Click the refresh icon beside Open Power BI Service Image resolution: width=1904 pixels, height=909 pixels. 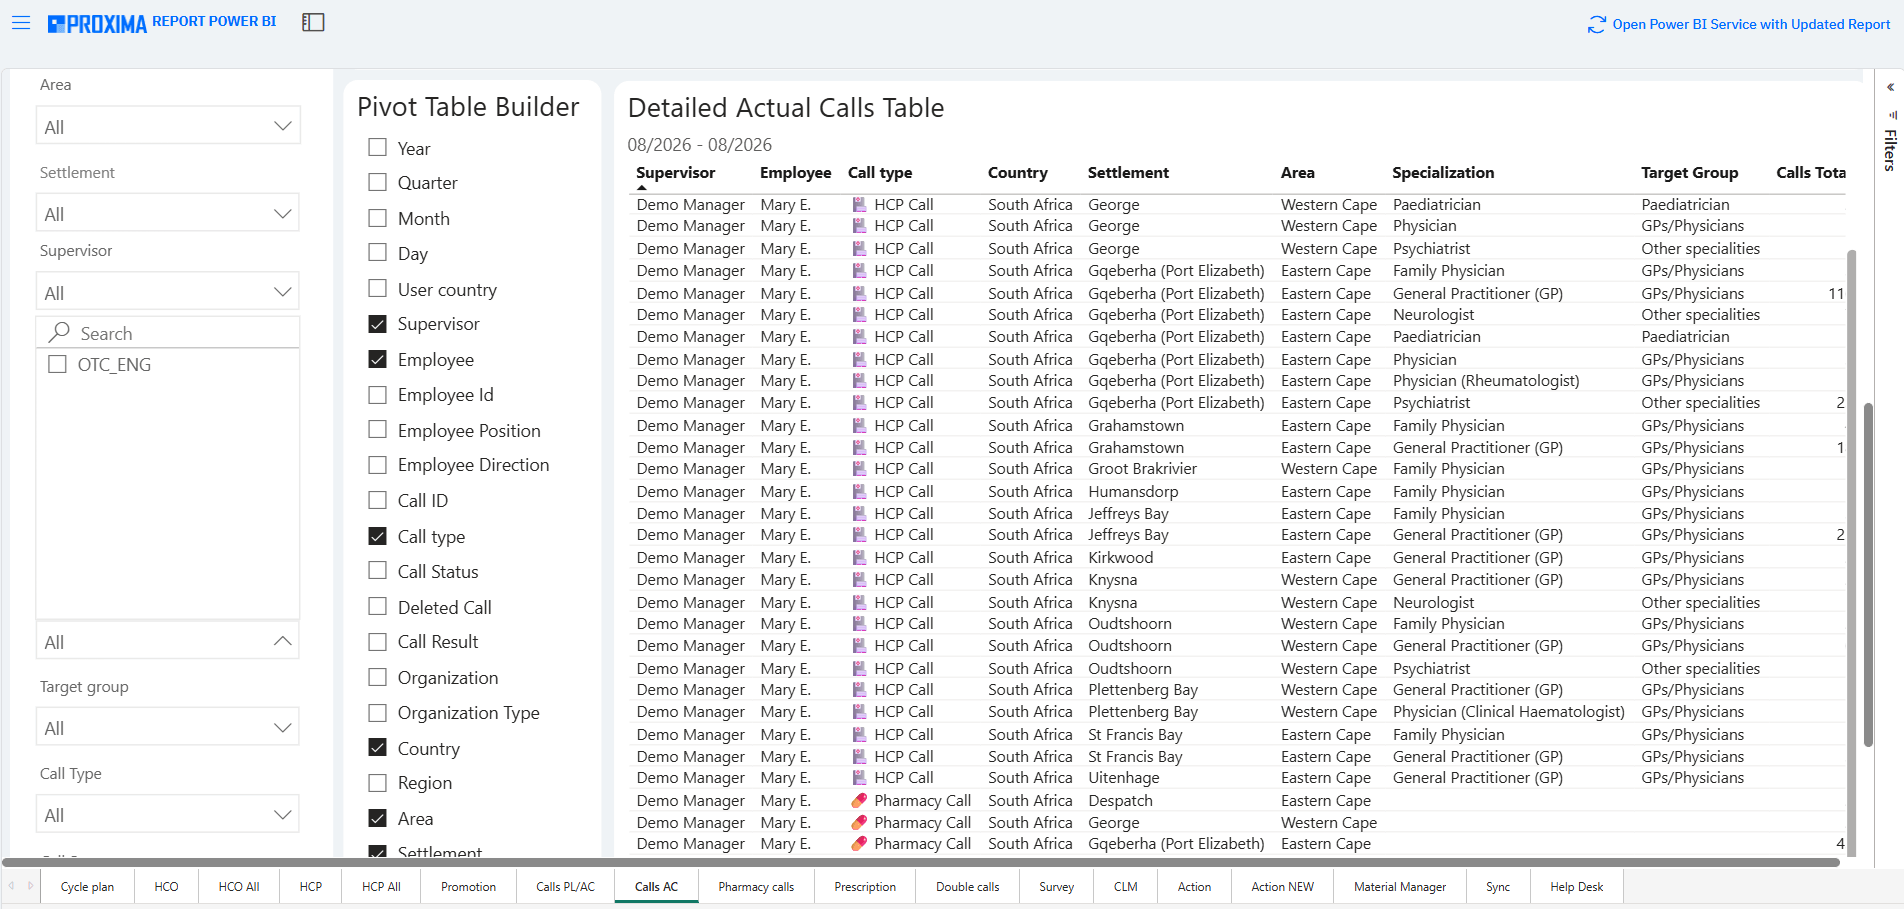coord(1597,24)
